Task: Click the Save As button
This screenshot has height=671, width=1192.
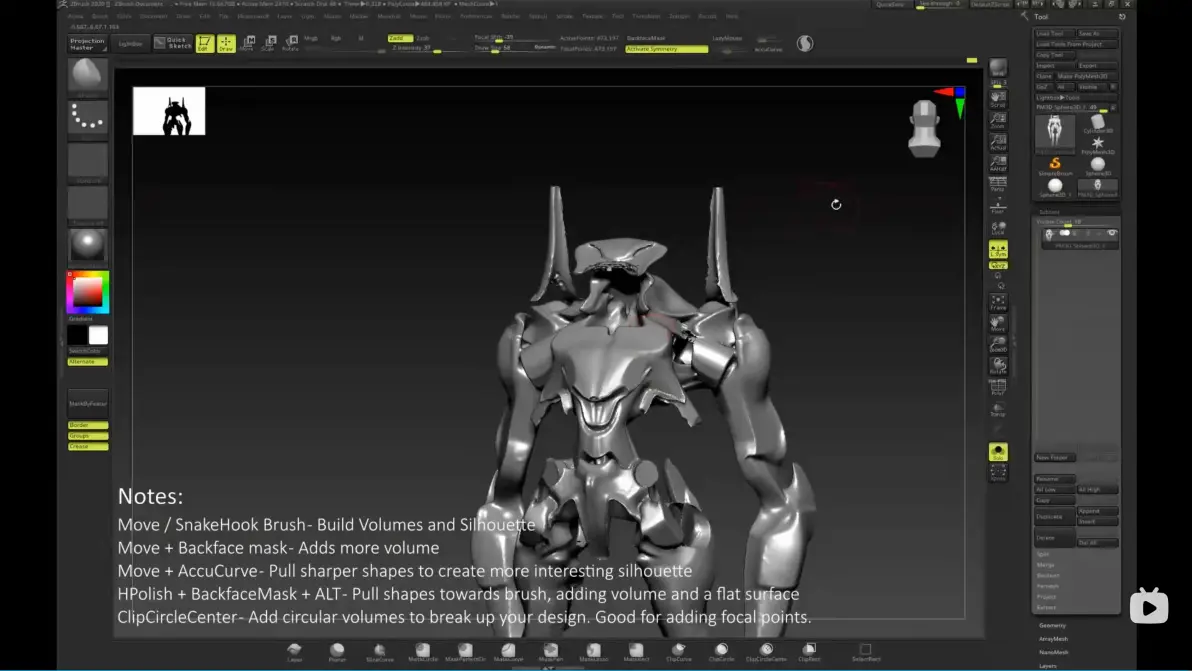Action: tap(1097, 33)
